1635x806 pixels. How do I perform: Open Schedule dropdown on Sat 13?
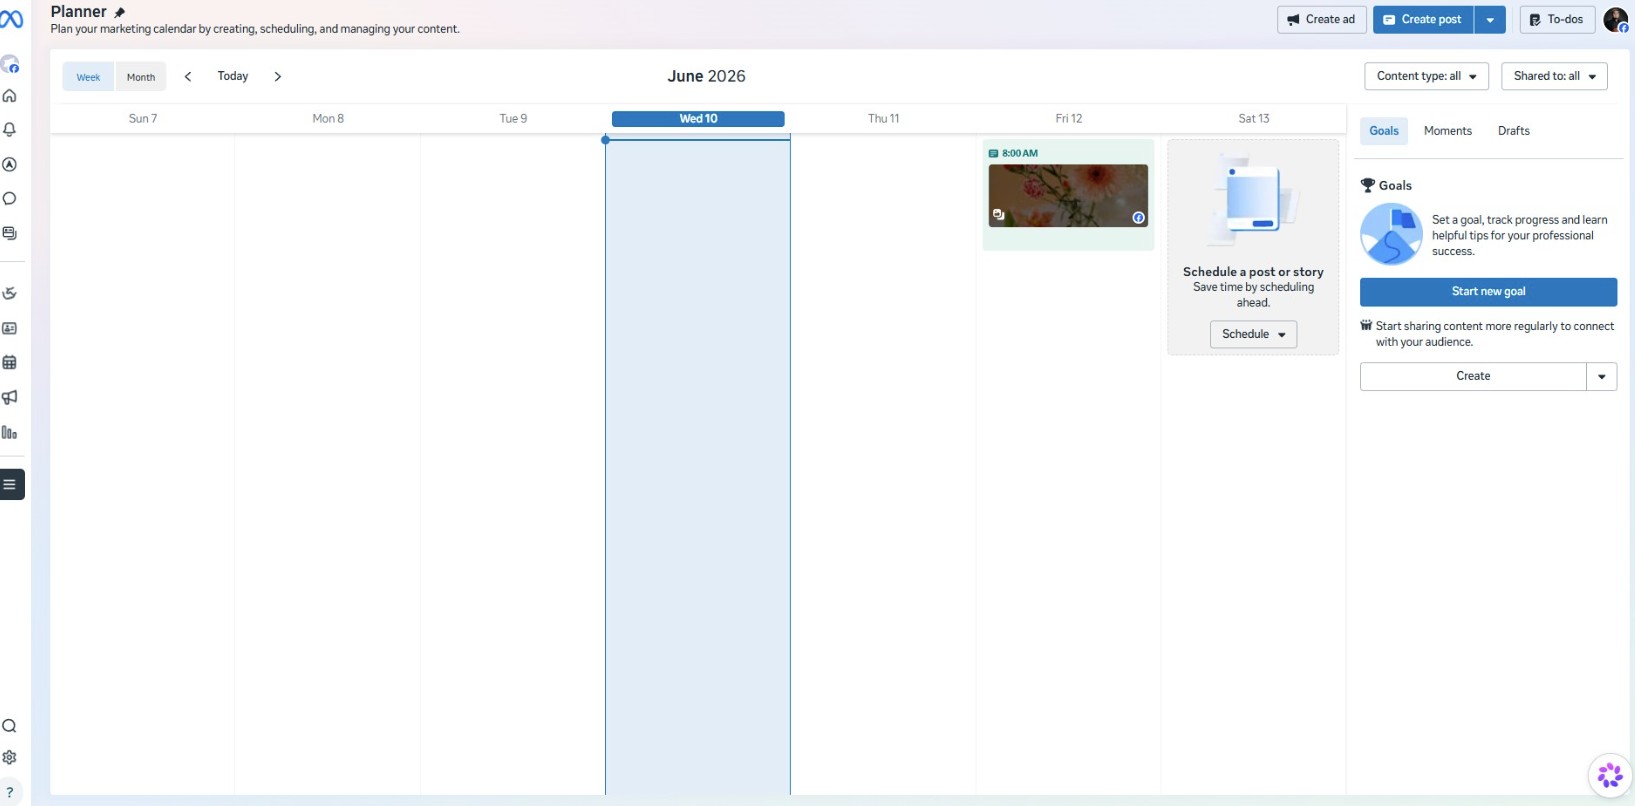(x=1253, y=334)
